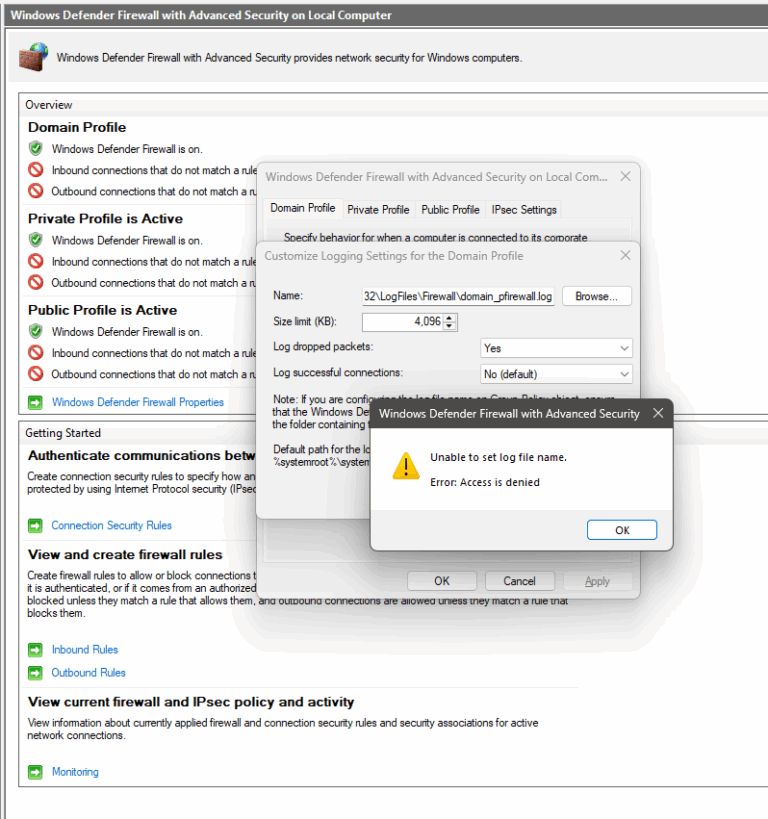Open the Log dropped packets dropdown
This screenshot has height=819, width=768.
[556, 348]
